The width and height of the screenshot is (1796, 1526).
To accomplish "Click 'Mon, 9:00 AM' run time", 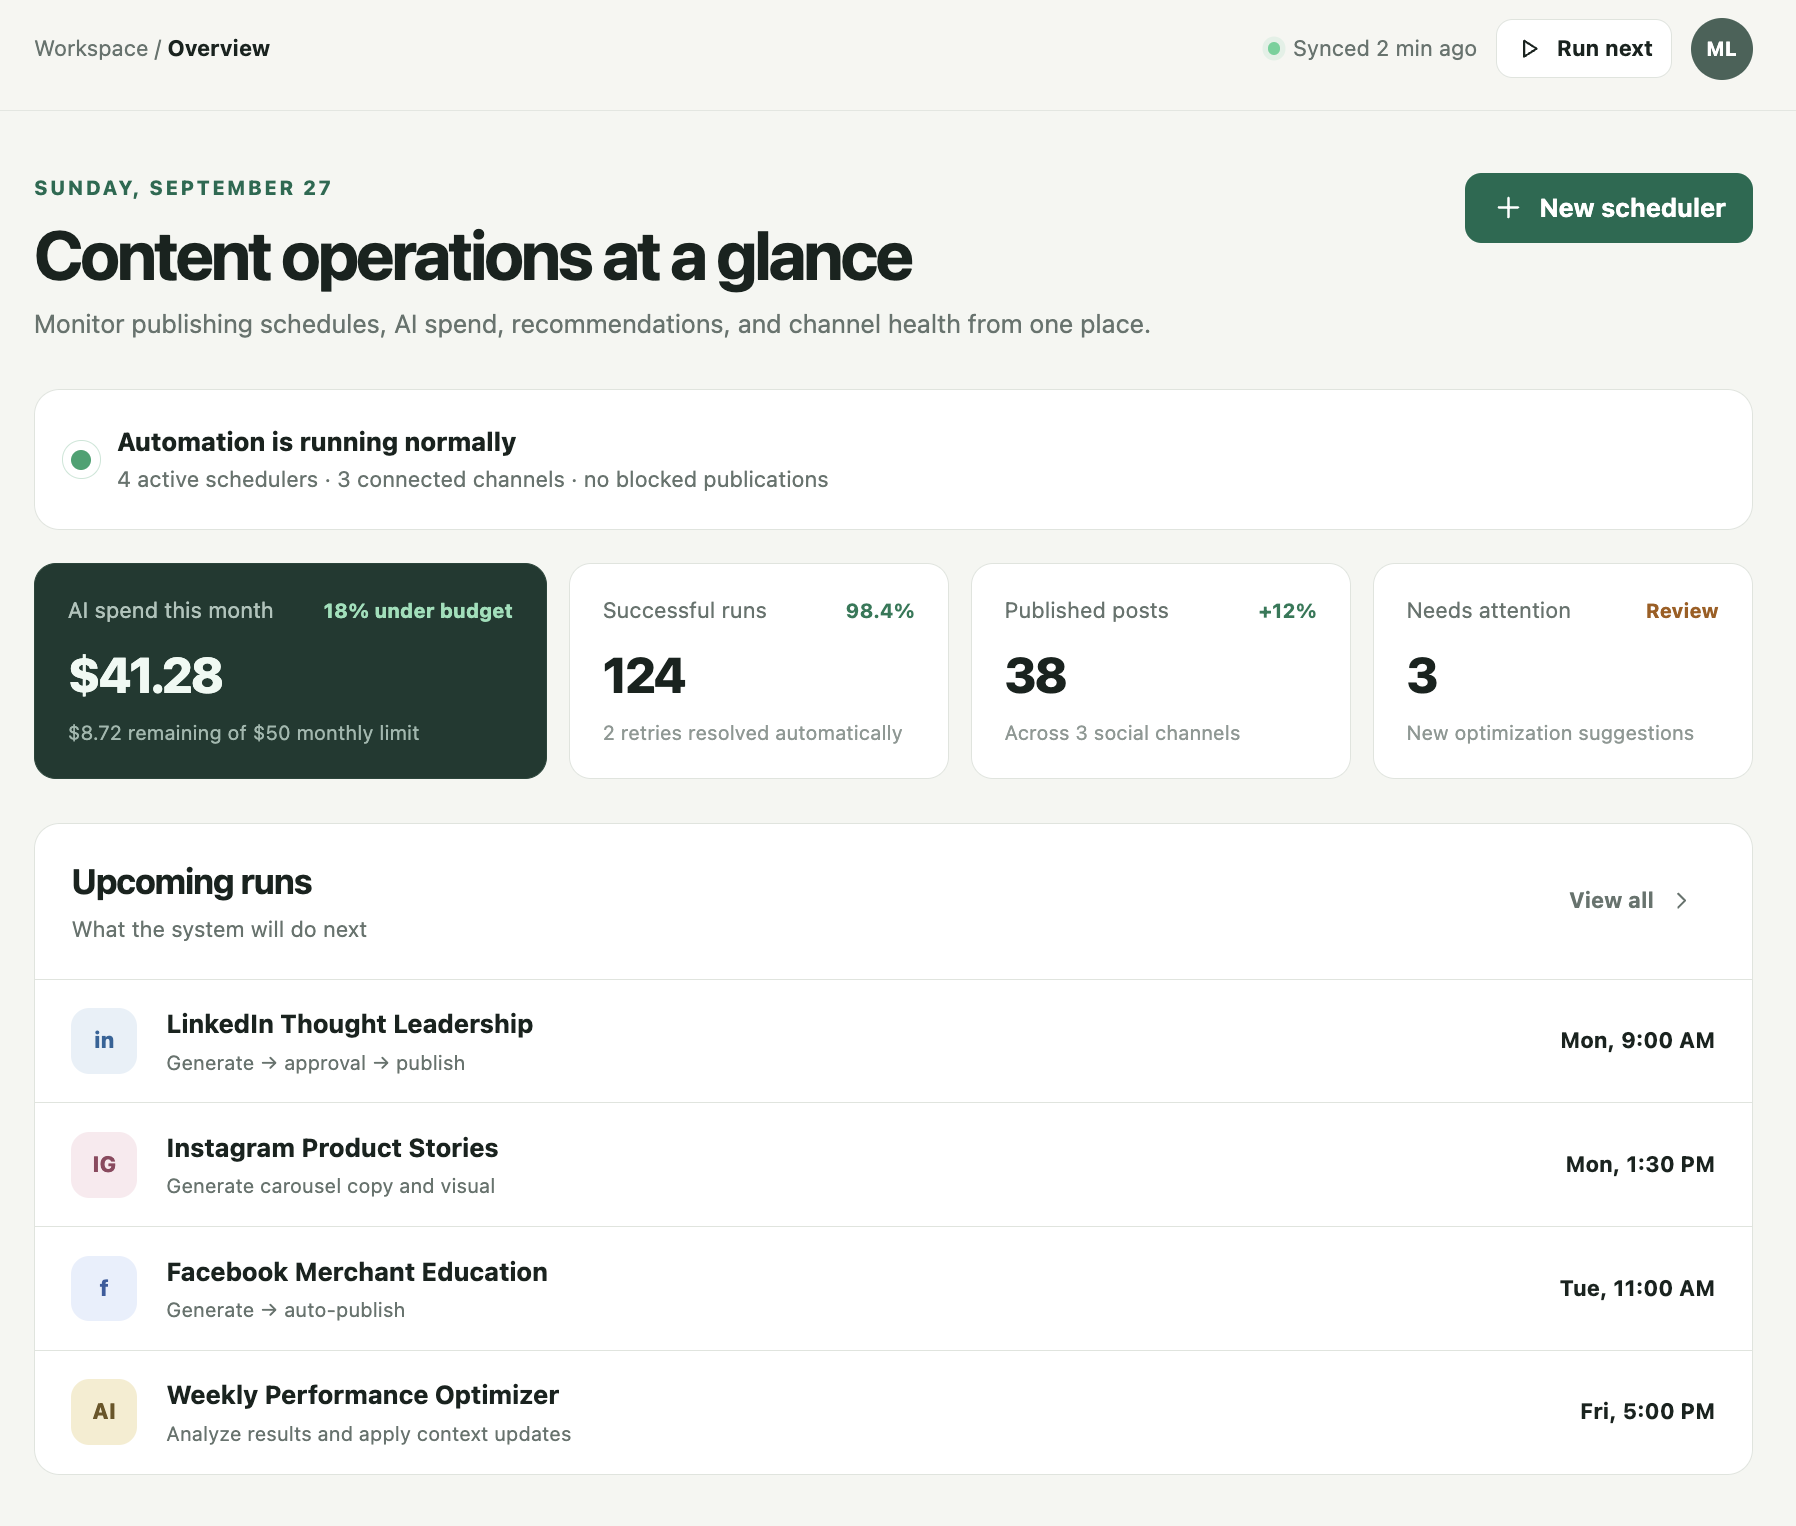I will point(1637,1041).
